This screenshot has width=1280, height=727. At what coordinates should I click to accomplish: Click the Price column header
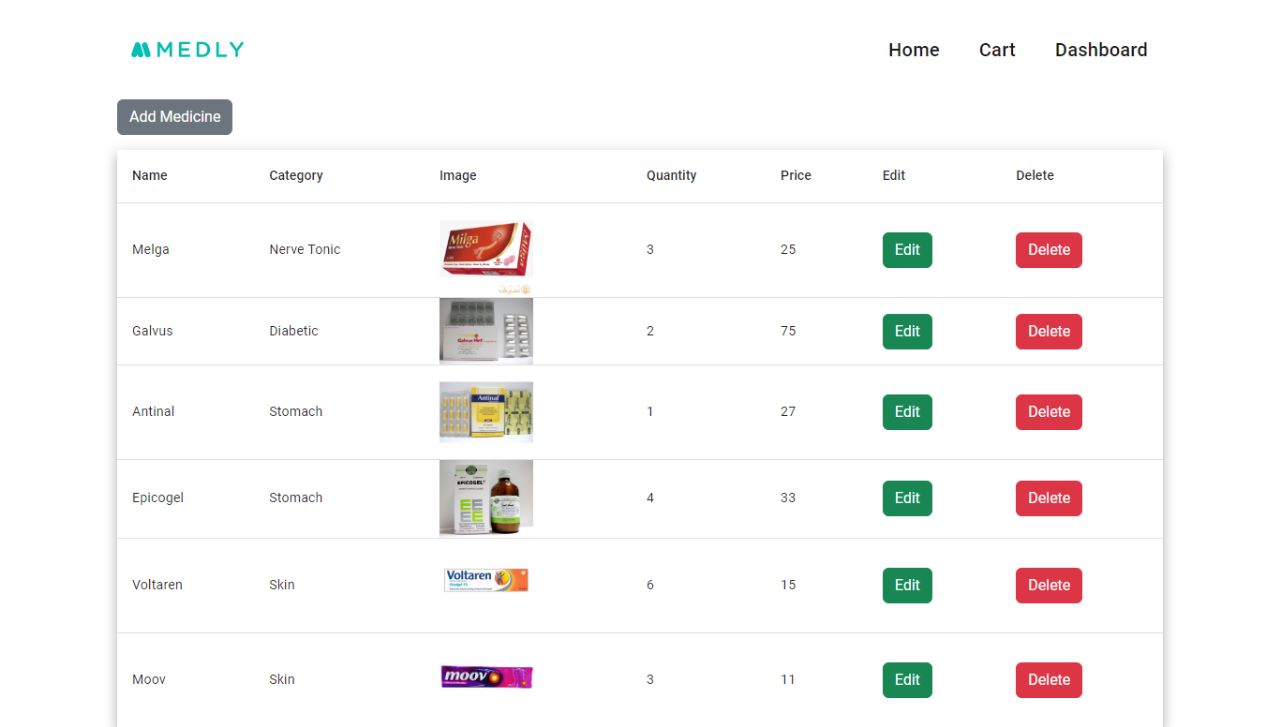click(x=795, y=175)
